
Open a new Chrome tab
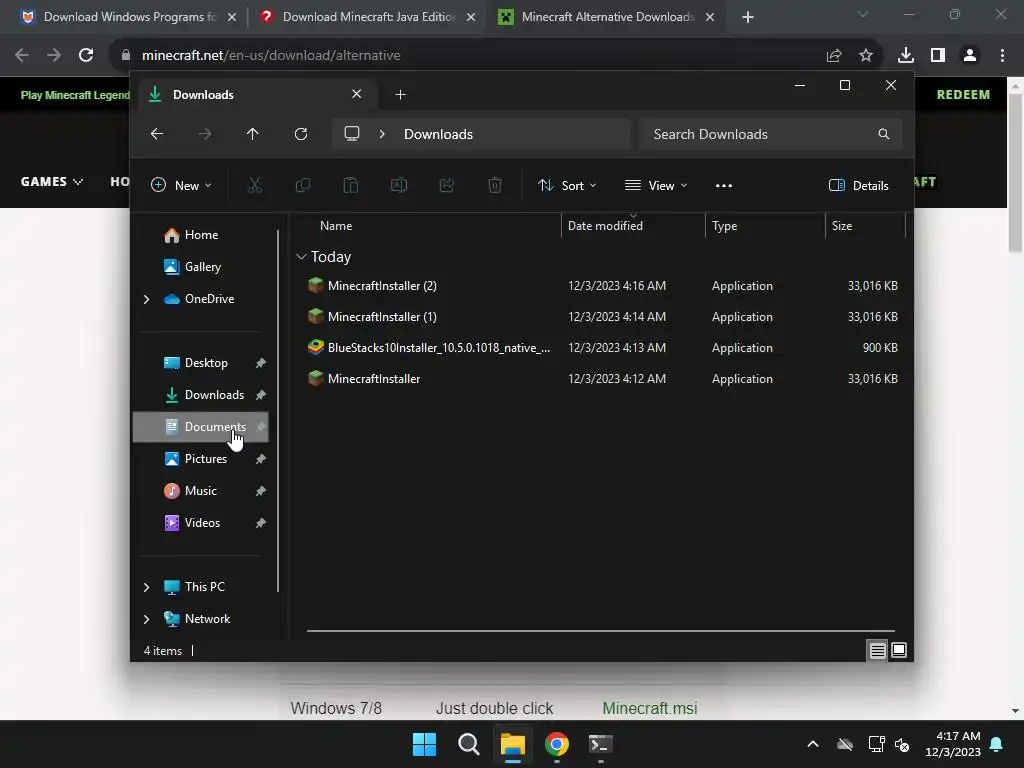(x=748, y=18)
